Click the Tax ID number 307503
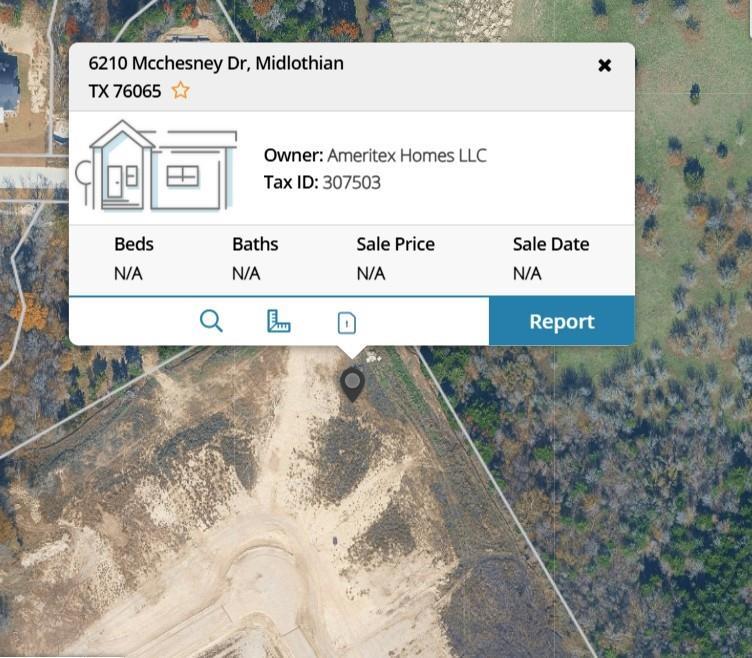This screenshot has height=658, width=752. pyautogui.click(x=351, y=182)
